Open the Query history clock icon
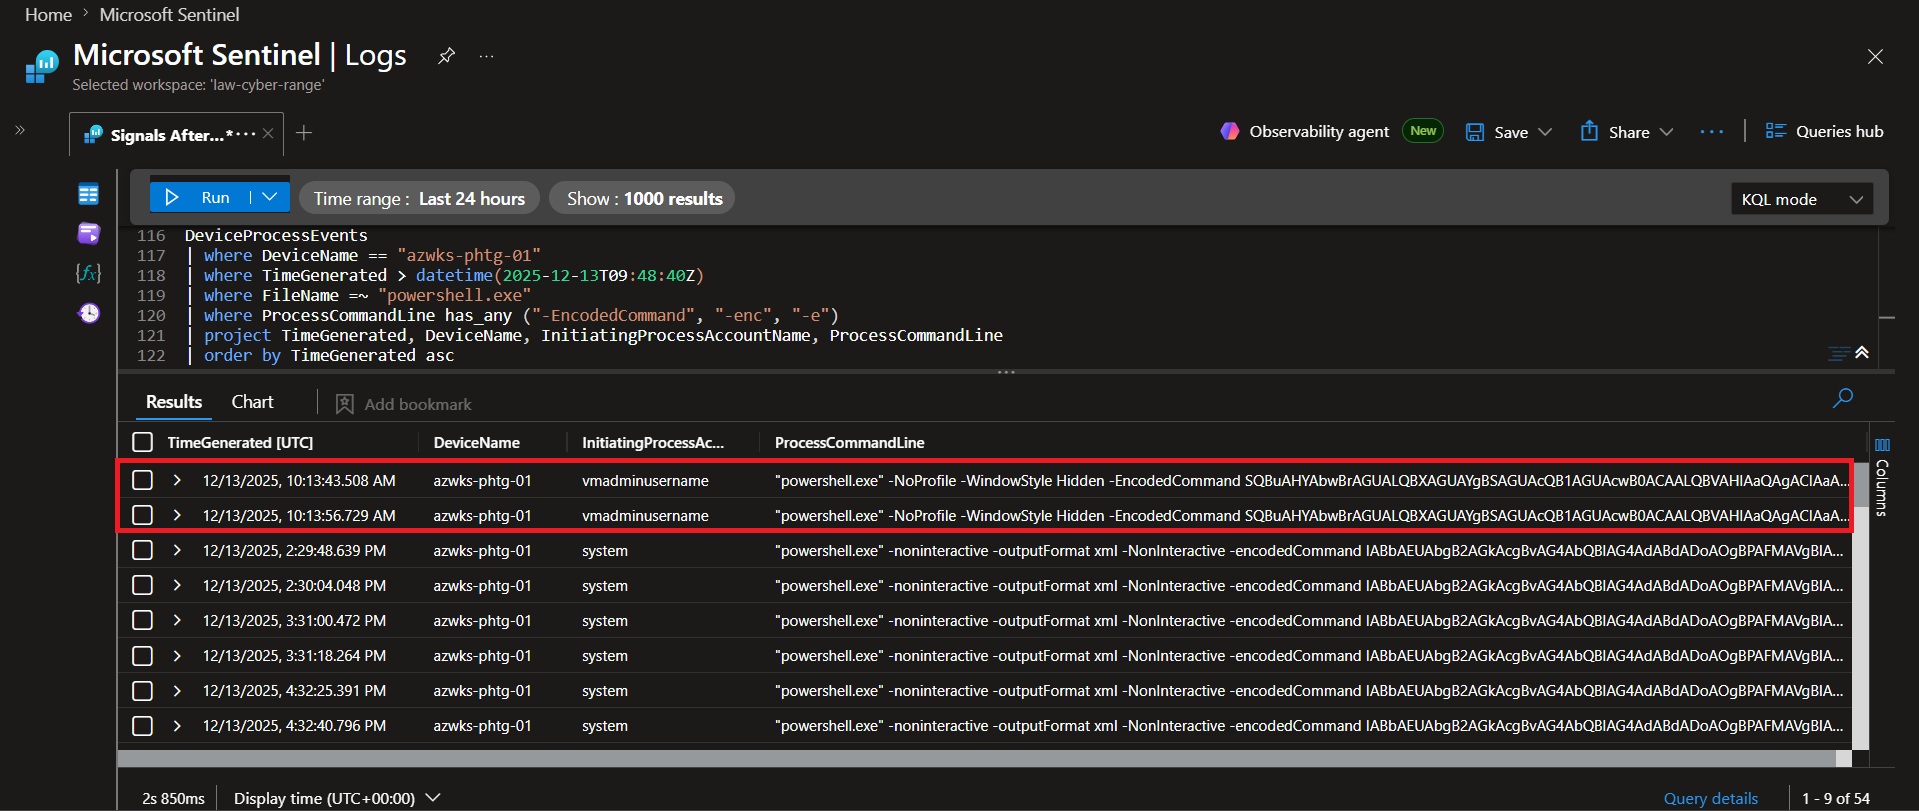This screenshot has height=811, width=1919. [89, 313]
